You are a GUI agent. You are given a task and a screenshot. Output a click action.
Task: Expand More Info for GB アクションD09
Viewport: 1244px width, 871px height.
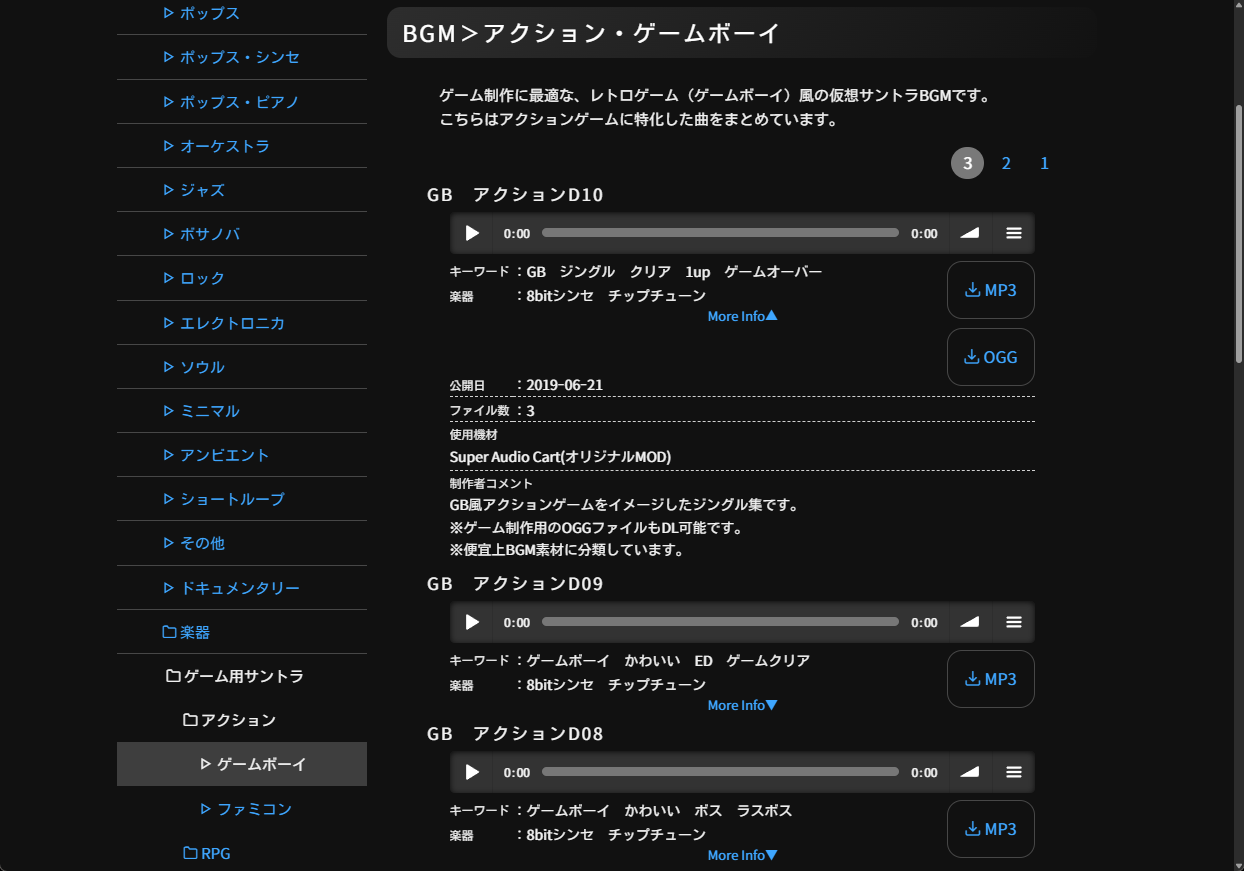pyautogui.click(x=742, y=704)
